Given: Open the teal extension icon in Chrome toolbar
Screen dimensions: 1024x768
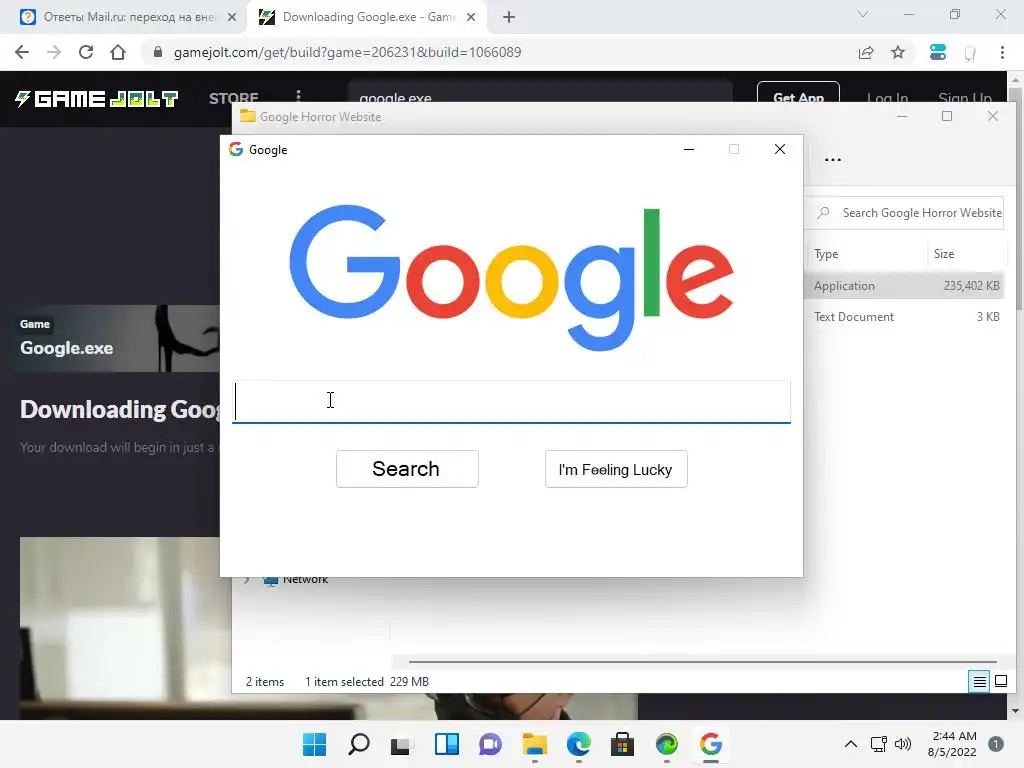Looking at the screenshot, I should pyautogui.click(x=938, y=52).
